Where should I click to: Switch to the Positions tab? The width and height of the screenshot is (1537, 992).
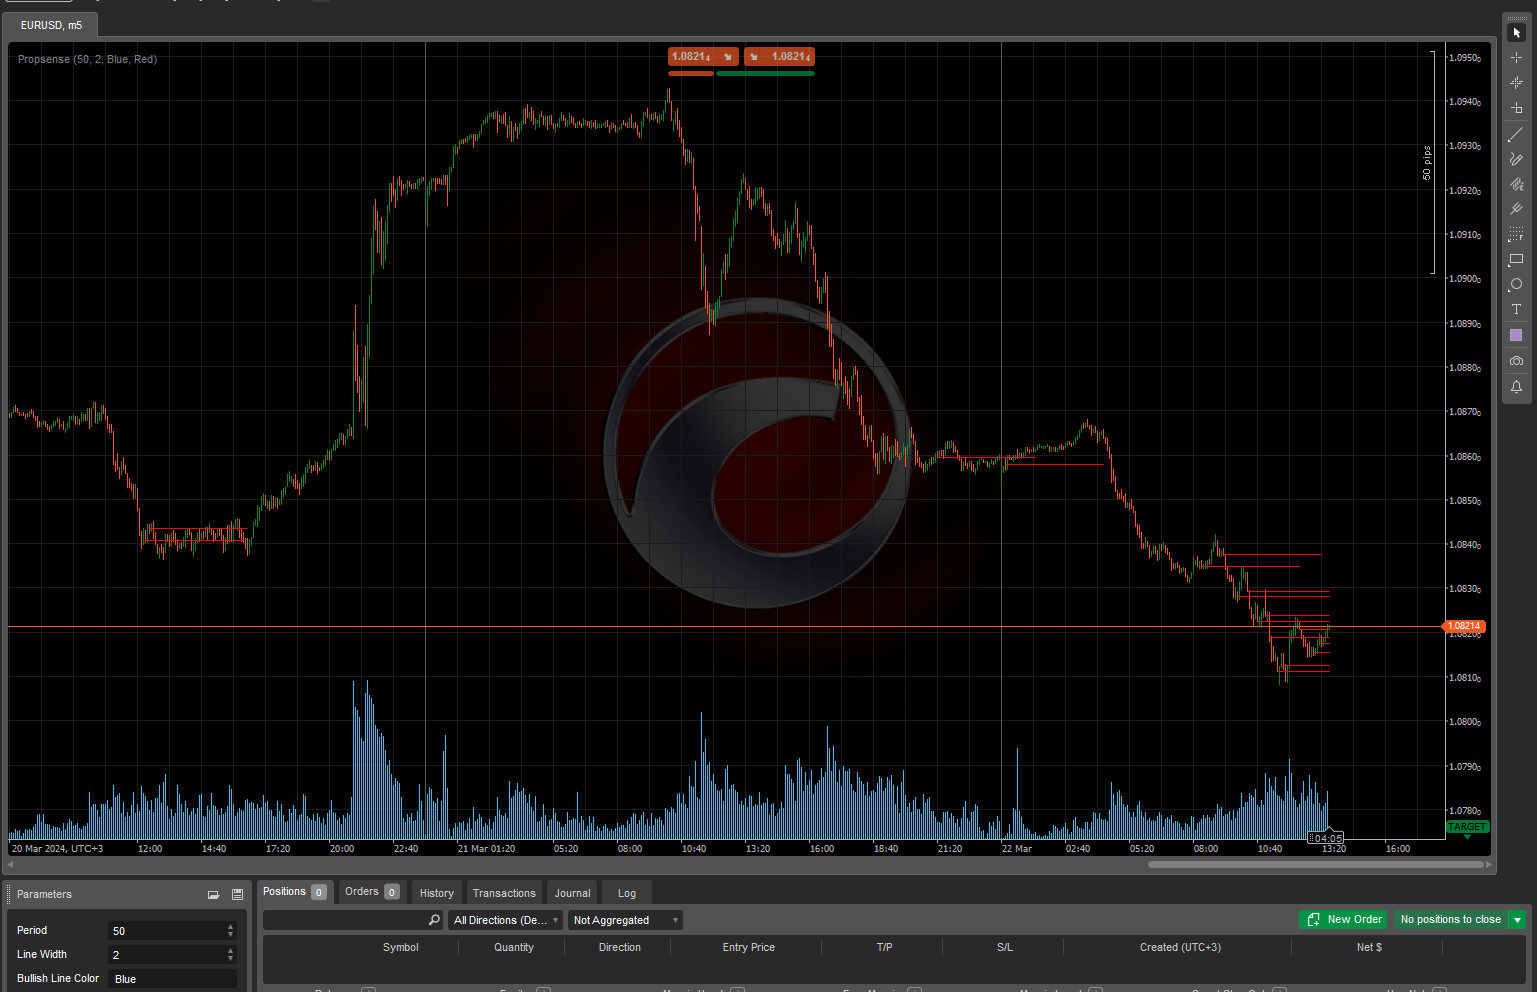[x=294, y=892]
